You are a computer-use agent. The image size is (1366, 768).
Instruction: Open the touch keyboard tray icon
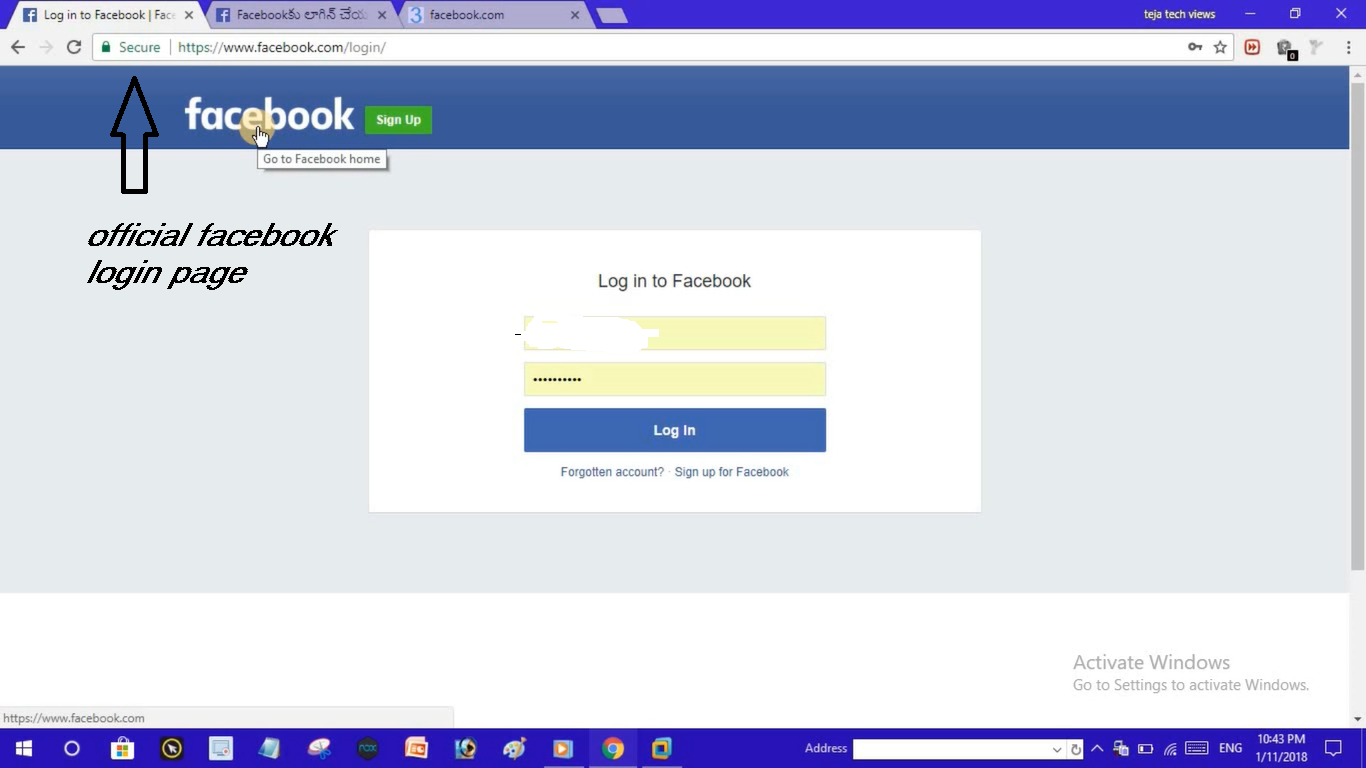click(x=1196, y=749)
